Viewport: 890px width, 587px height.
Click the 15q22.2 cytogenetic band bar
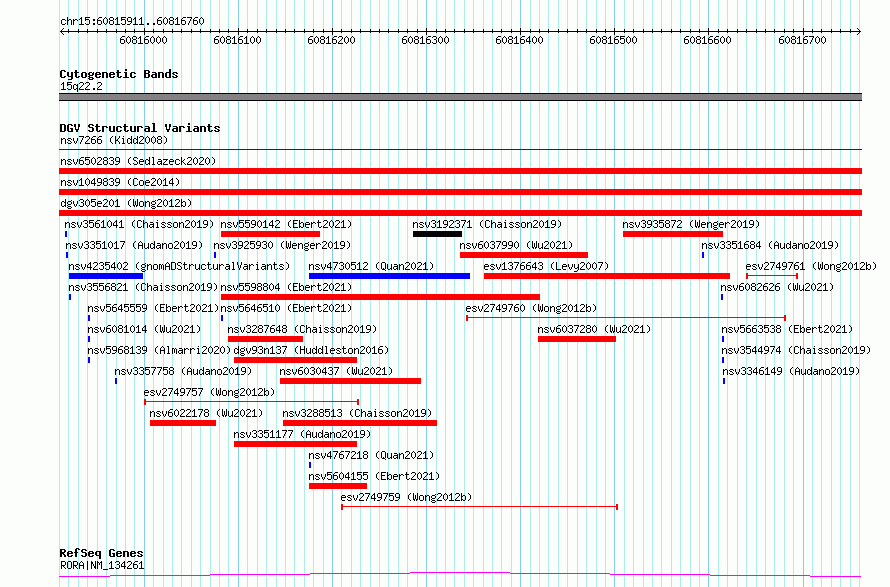[460, 97]
